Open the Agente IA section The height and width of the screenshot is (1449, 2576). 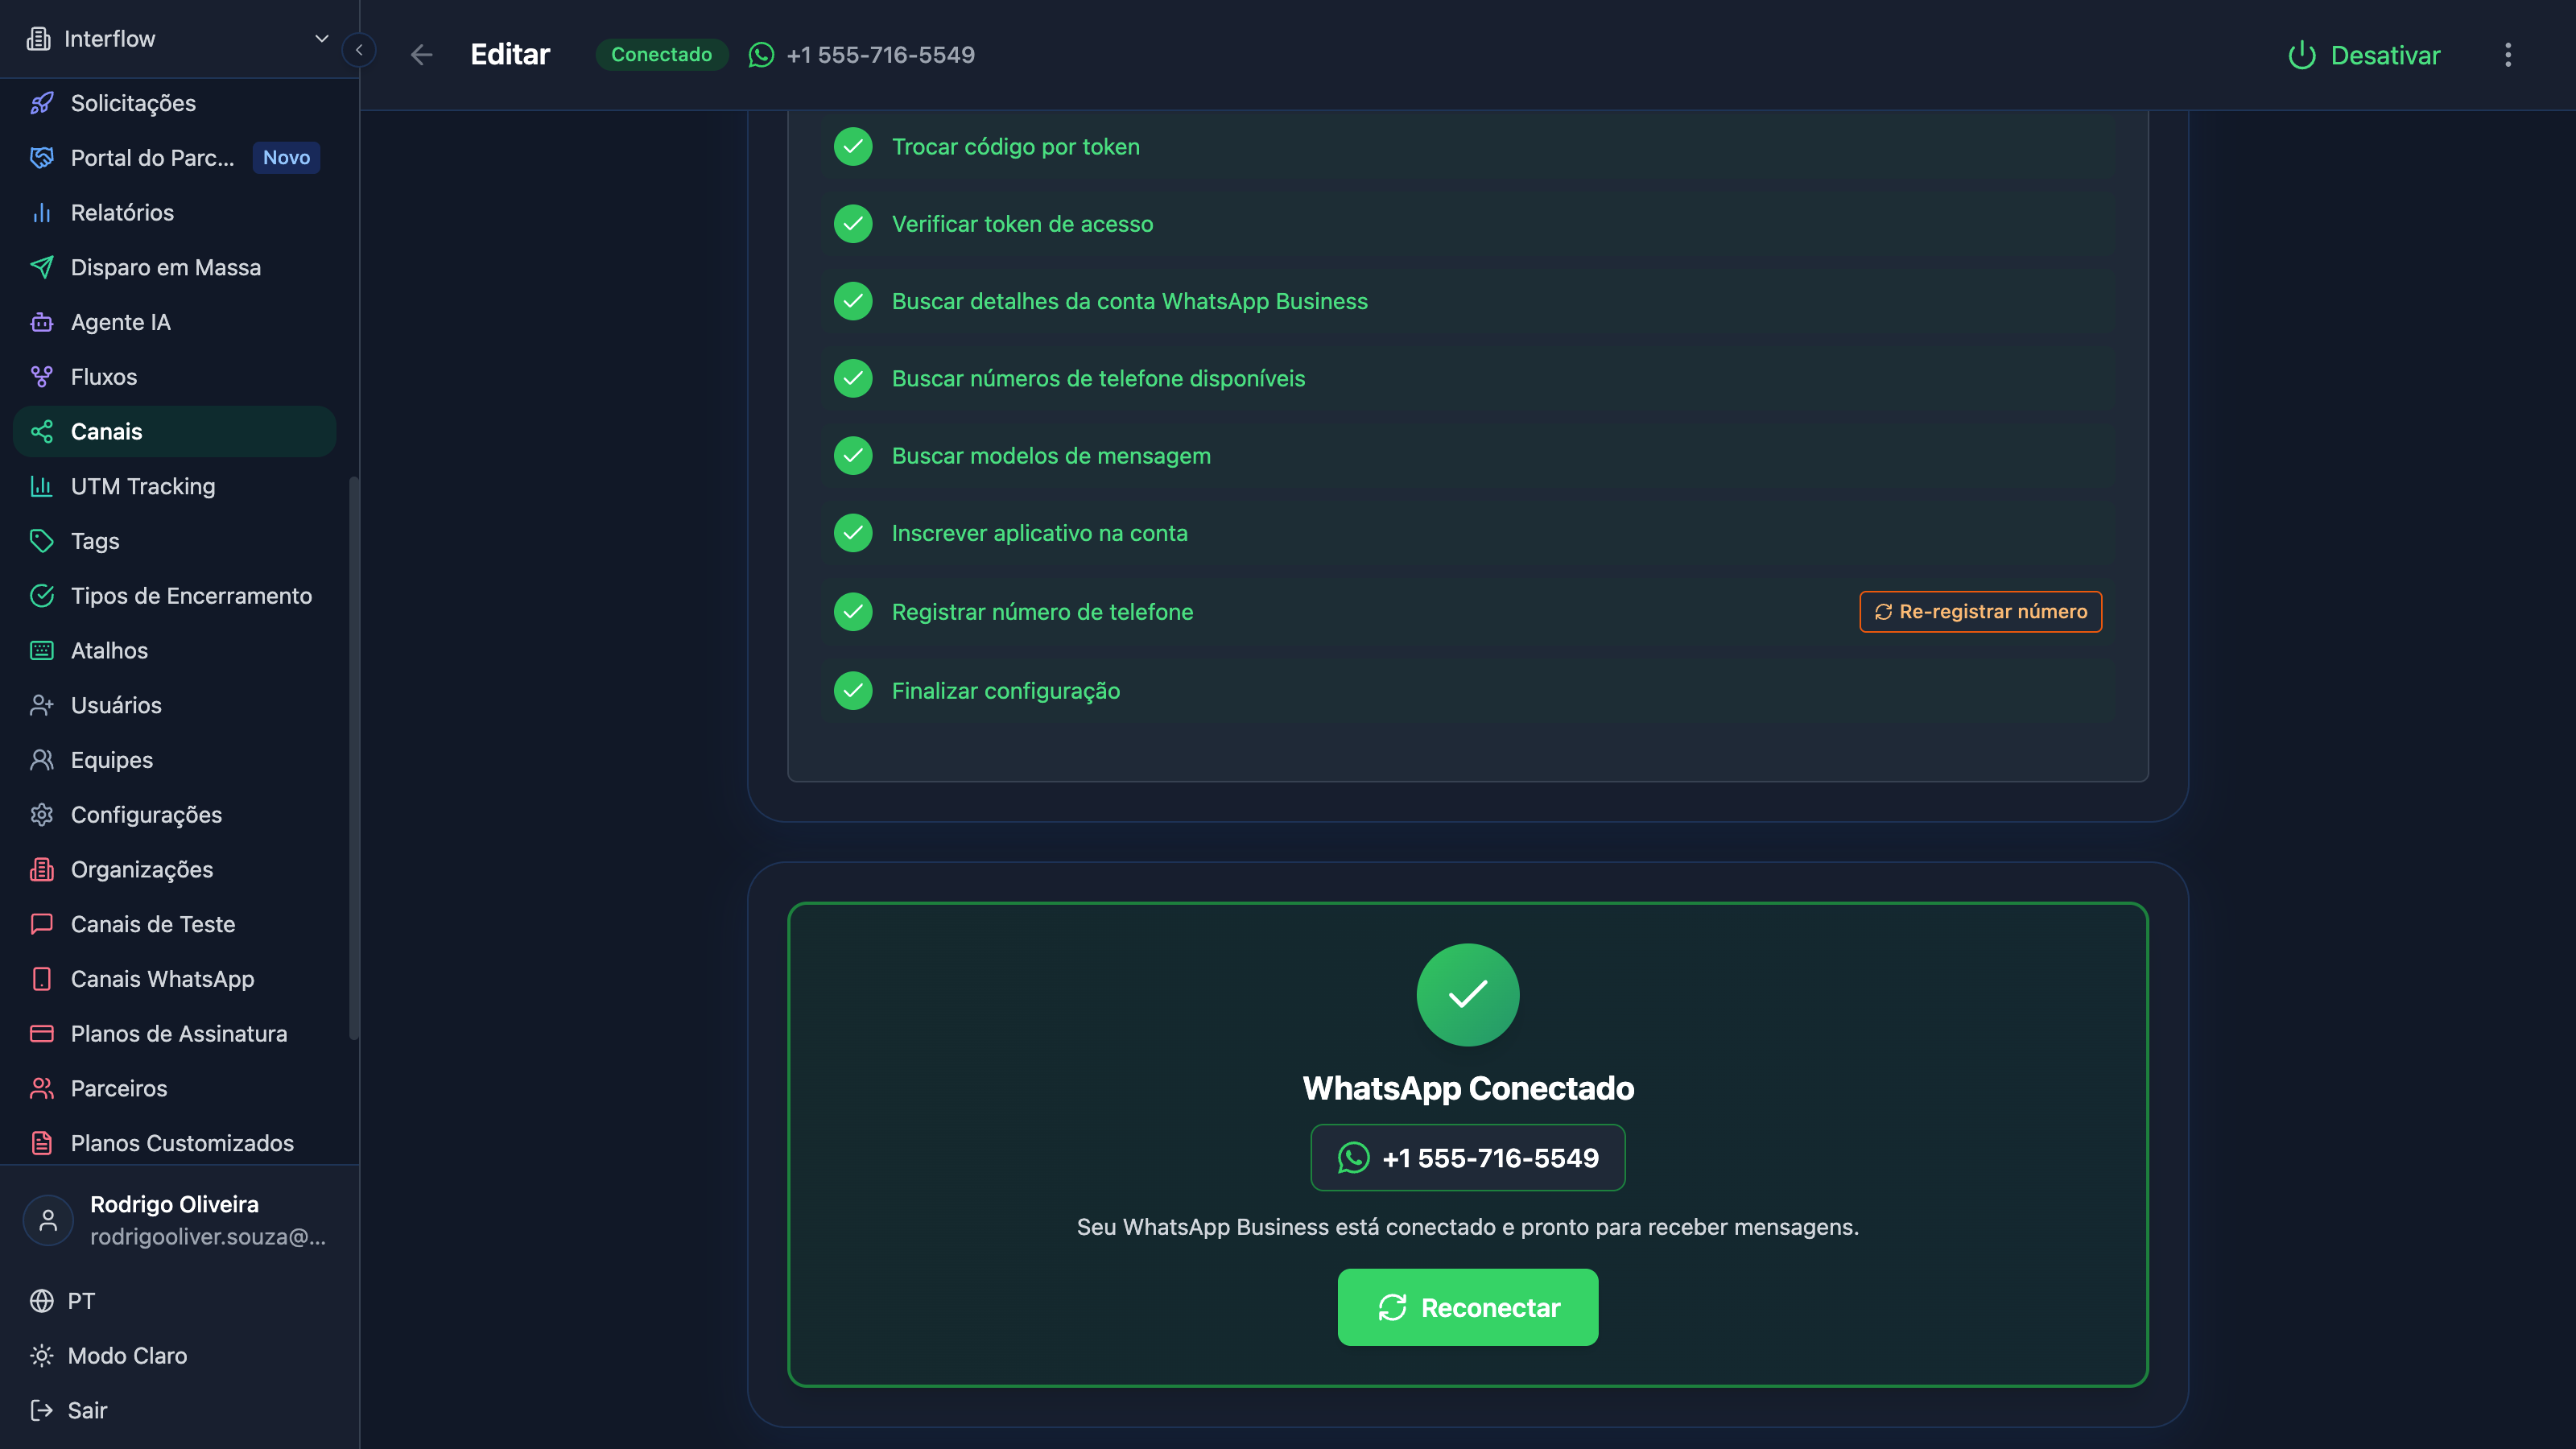175,322
